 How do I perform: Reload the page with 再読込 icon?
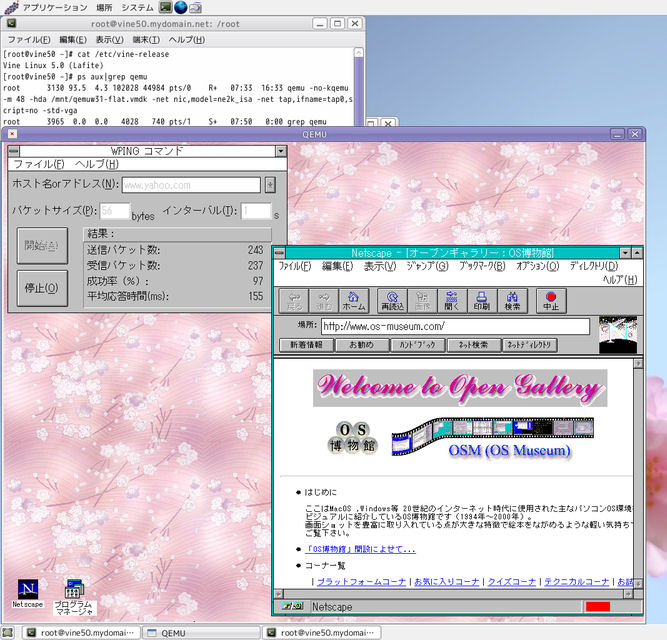(393, 301)
